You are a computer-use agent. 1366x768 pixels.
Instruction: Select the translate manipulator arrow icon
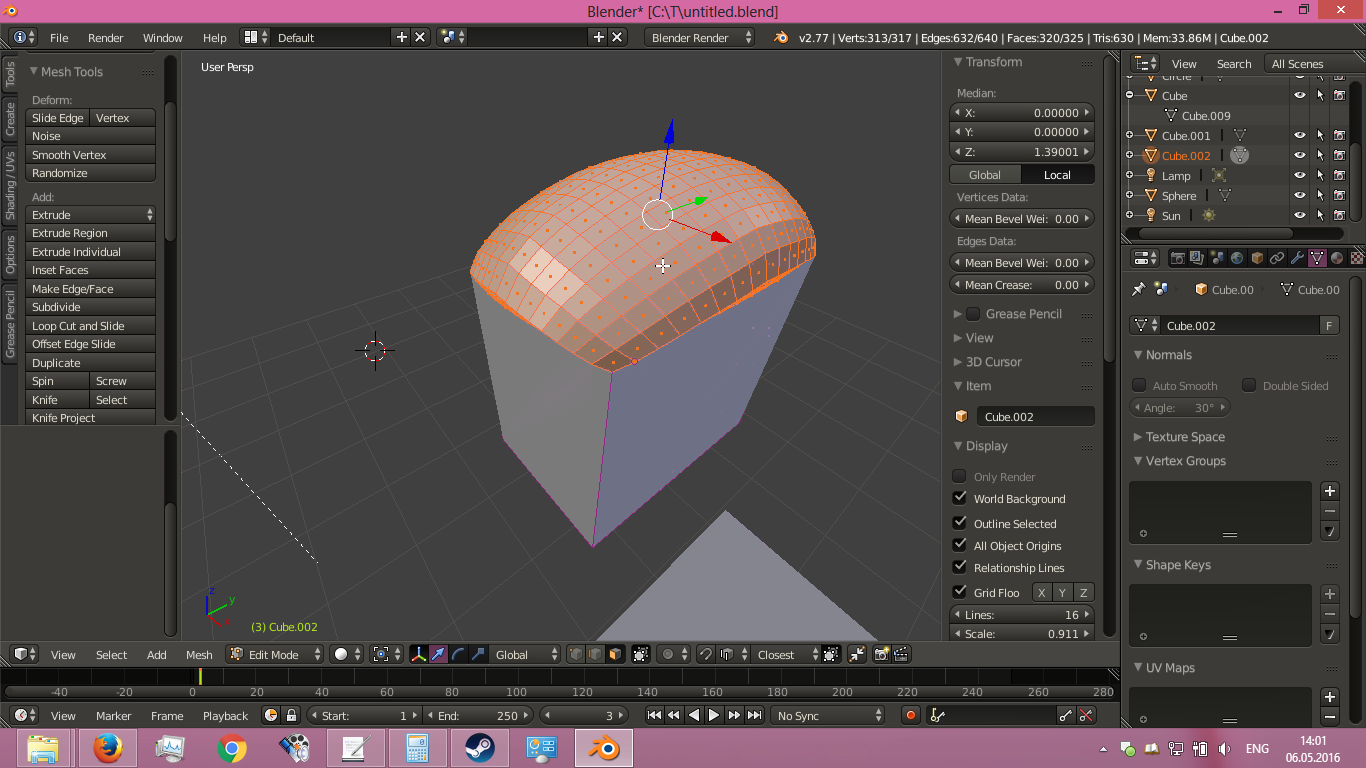(x=439, y=654)
